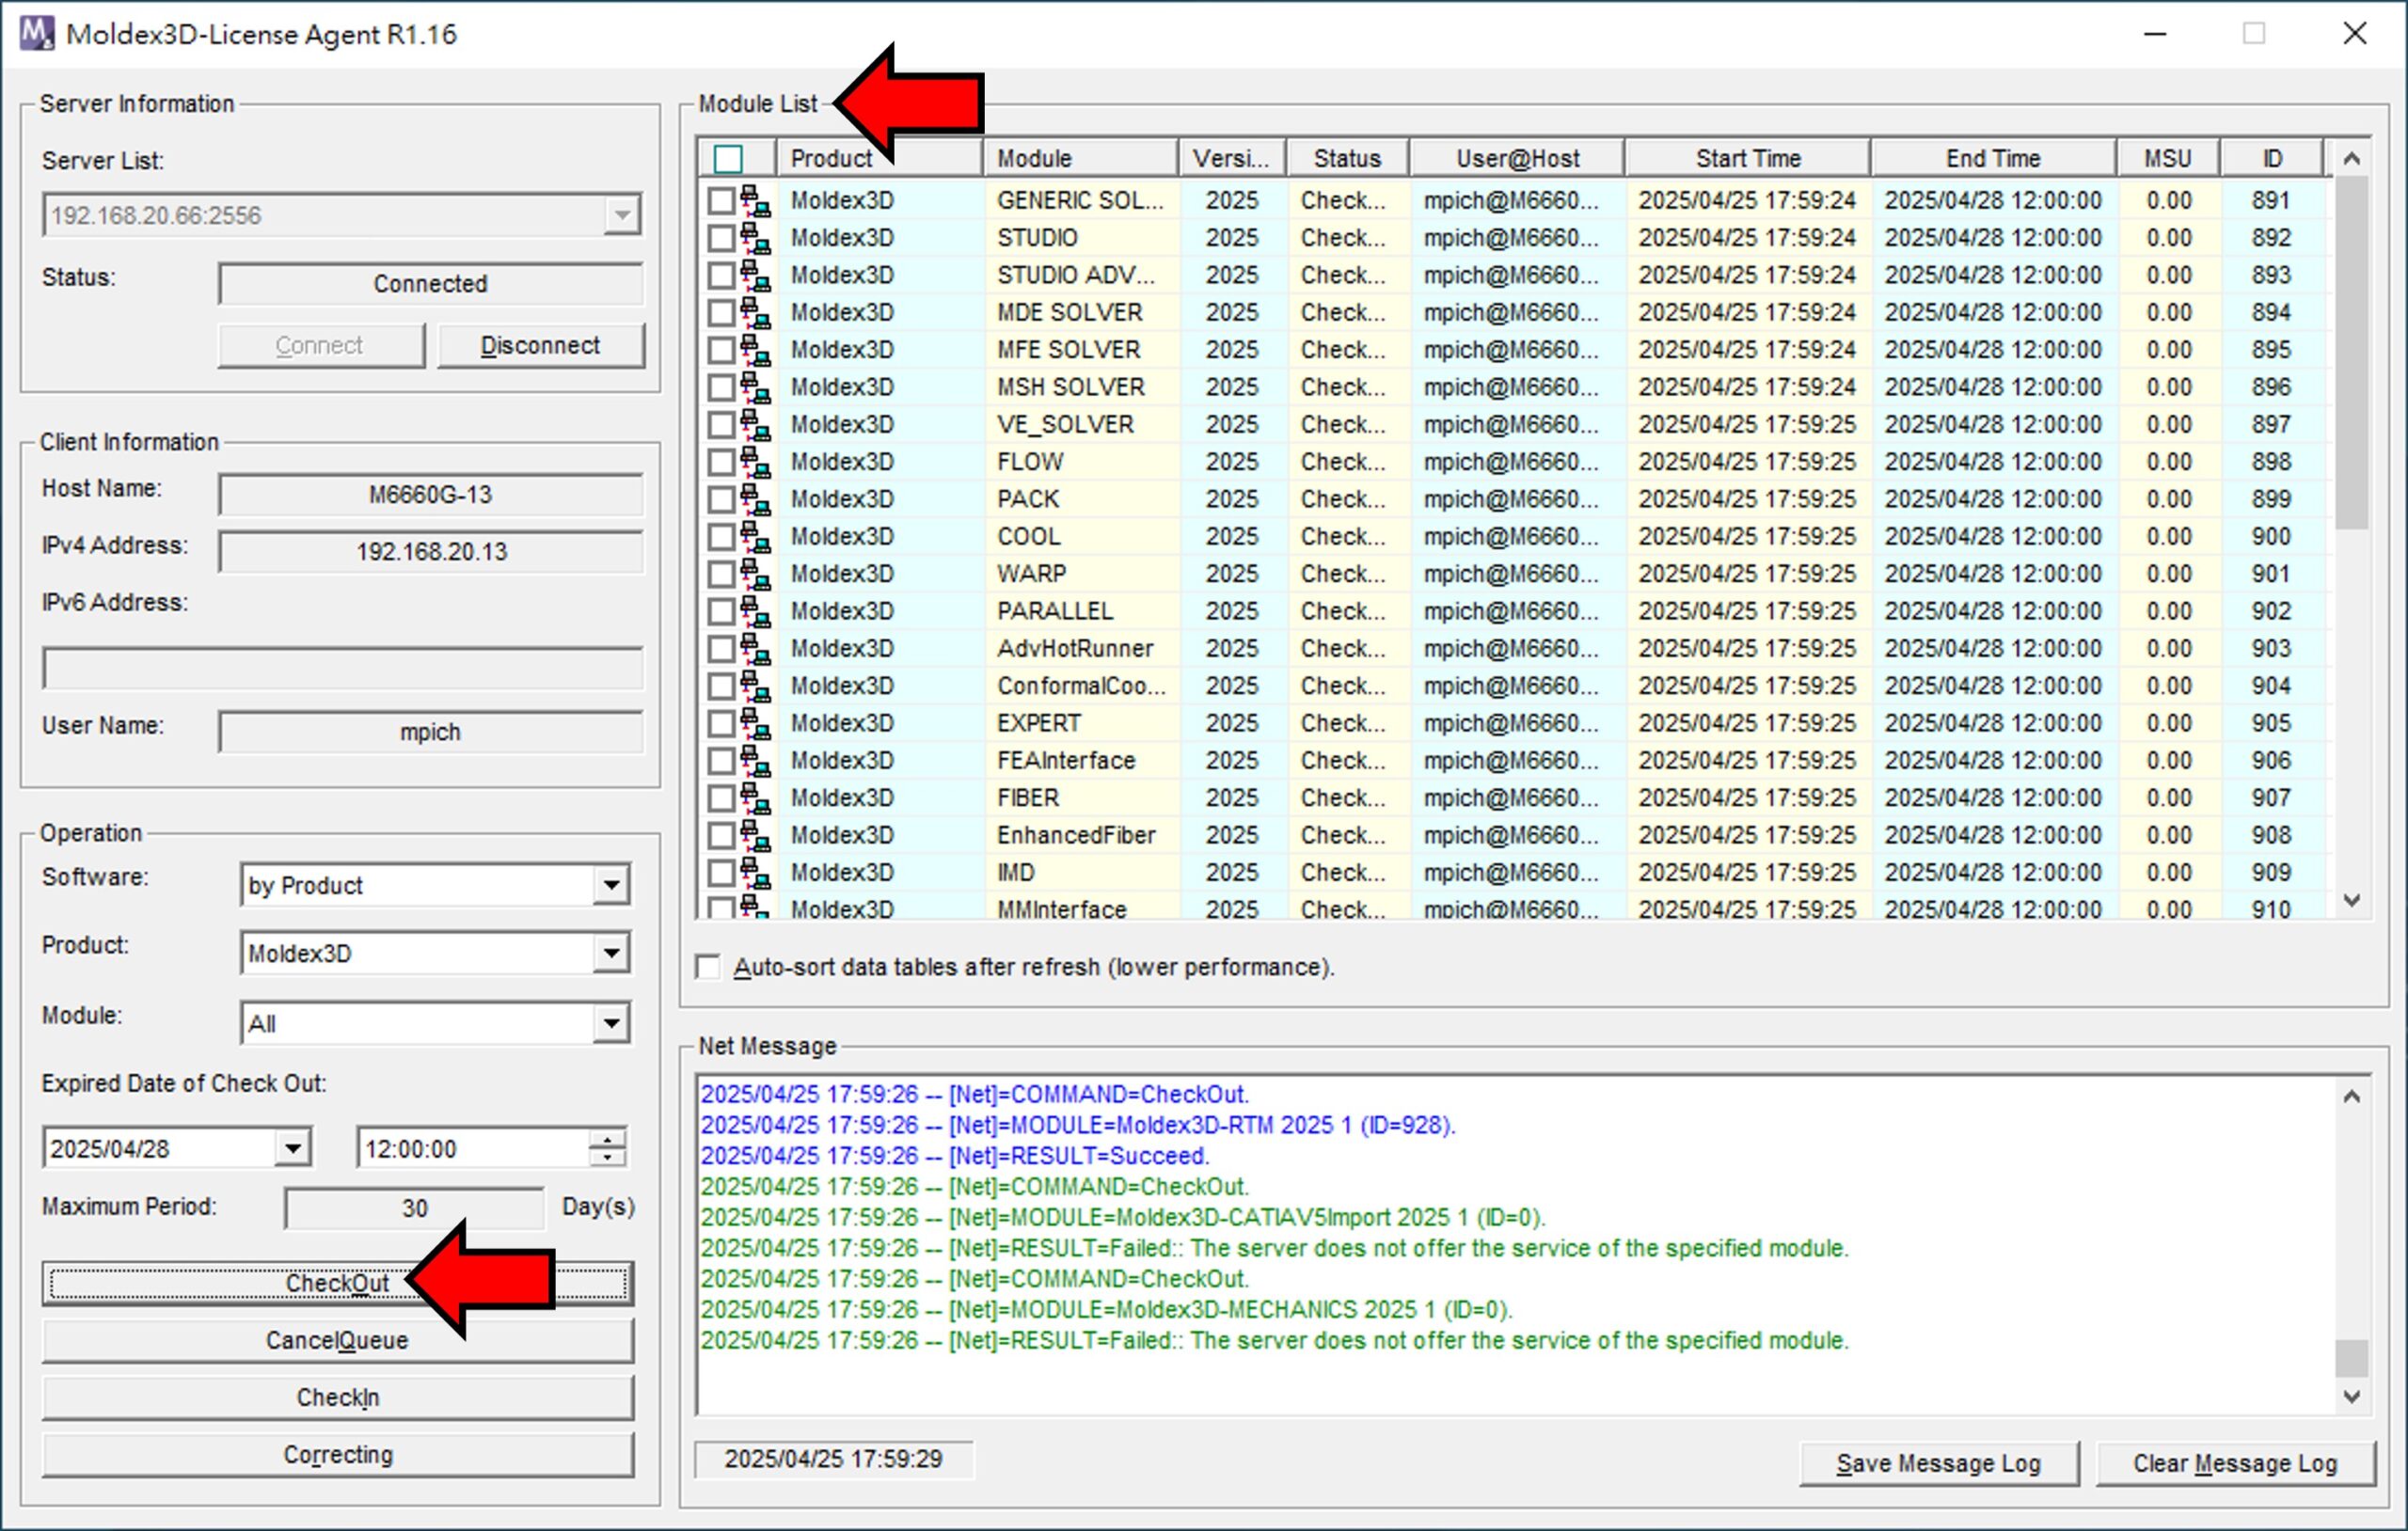Screen dimensions: 2408x1531
Task: Open the Product dropdown set to Moldex3D
Action: [x=611, y=953]
